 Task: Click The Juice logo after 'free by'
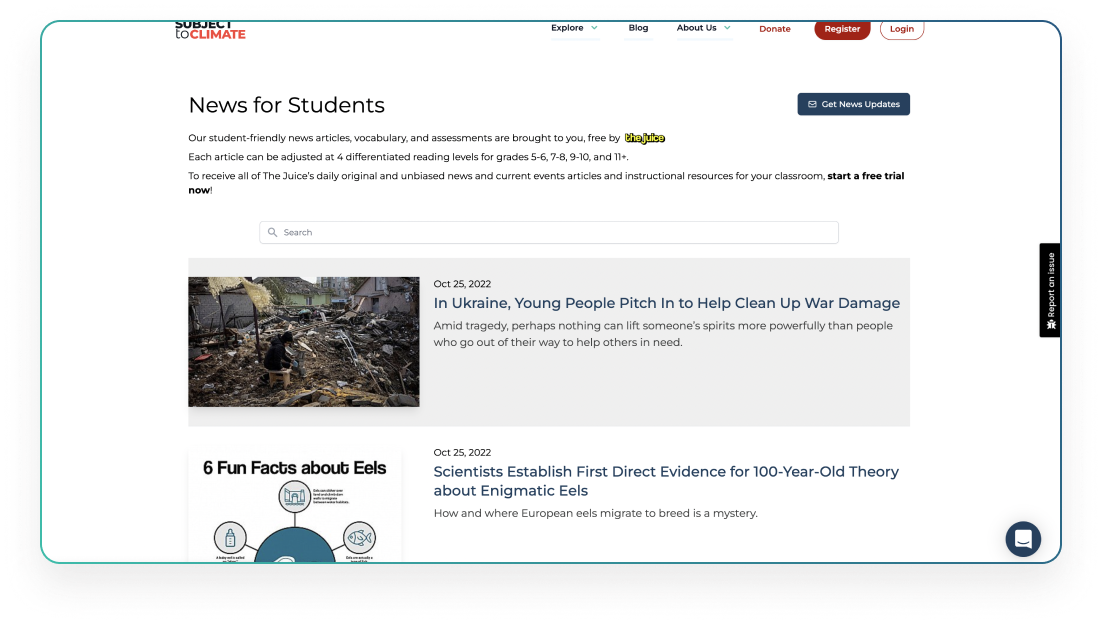click(x=645, y=138)
